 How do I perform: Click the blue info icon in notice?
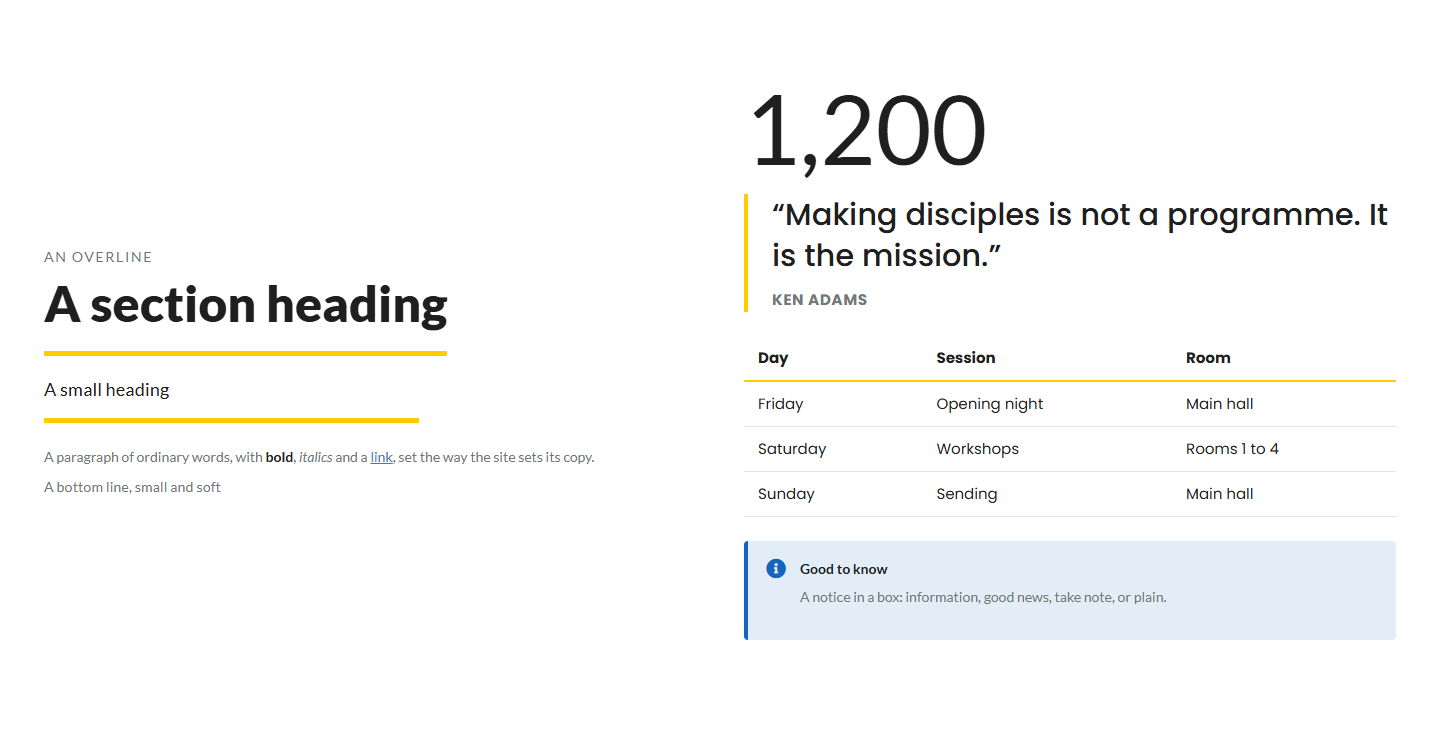[x=776, y=569]
